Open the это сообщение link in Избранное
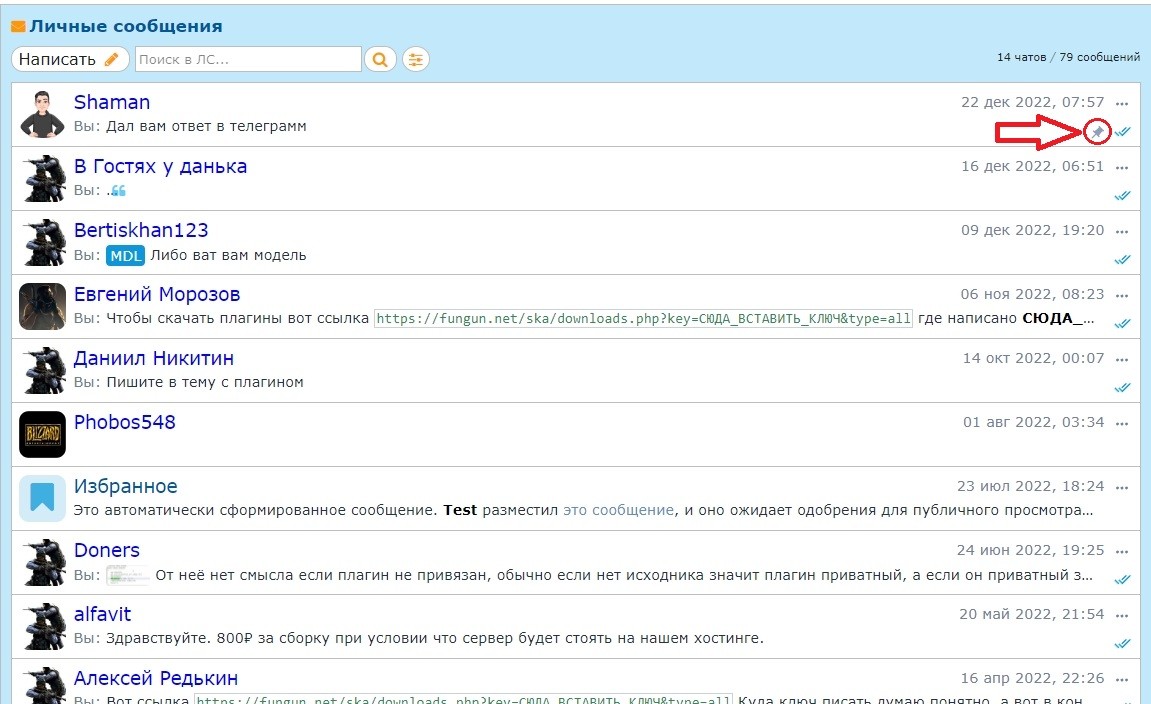The height and width of the screenshot is (704, 1151). coord(618,510)
